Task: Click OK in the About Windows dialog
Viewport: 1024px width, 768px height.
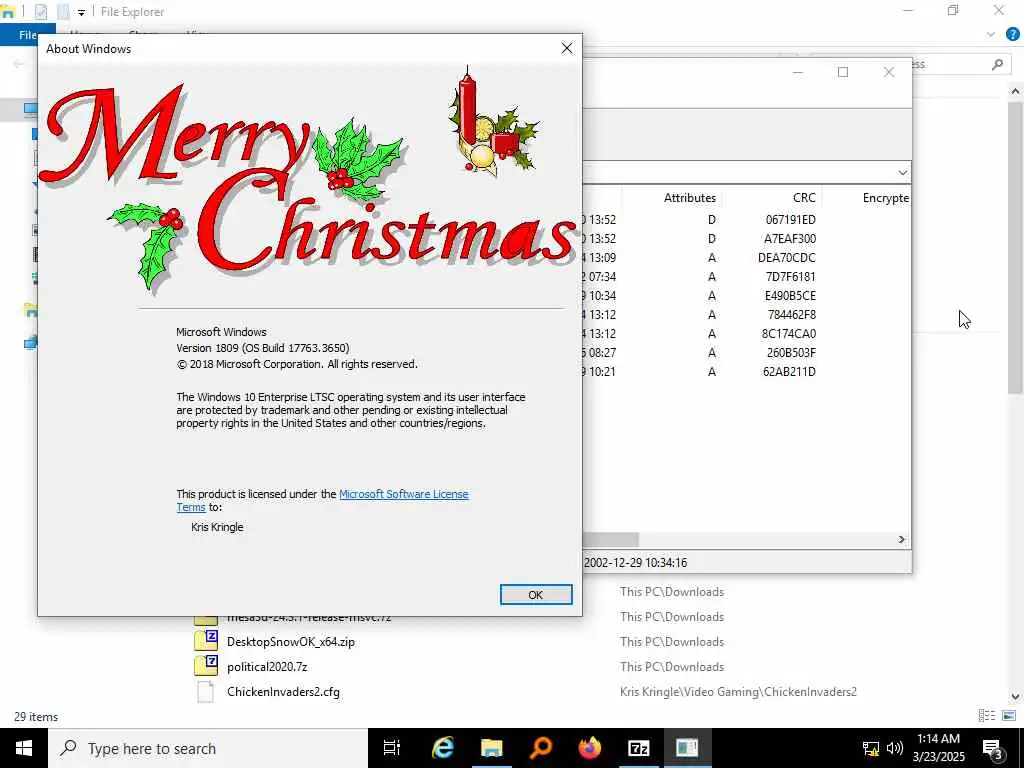Action: (536, 594)
